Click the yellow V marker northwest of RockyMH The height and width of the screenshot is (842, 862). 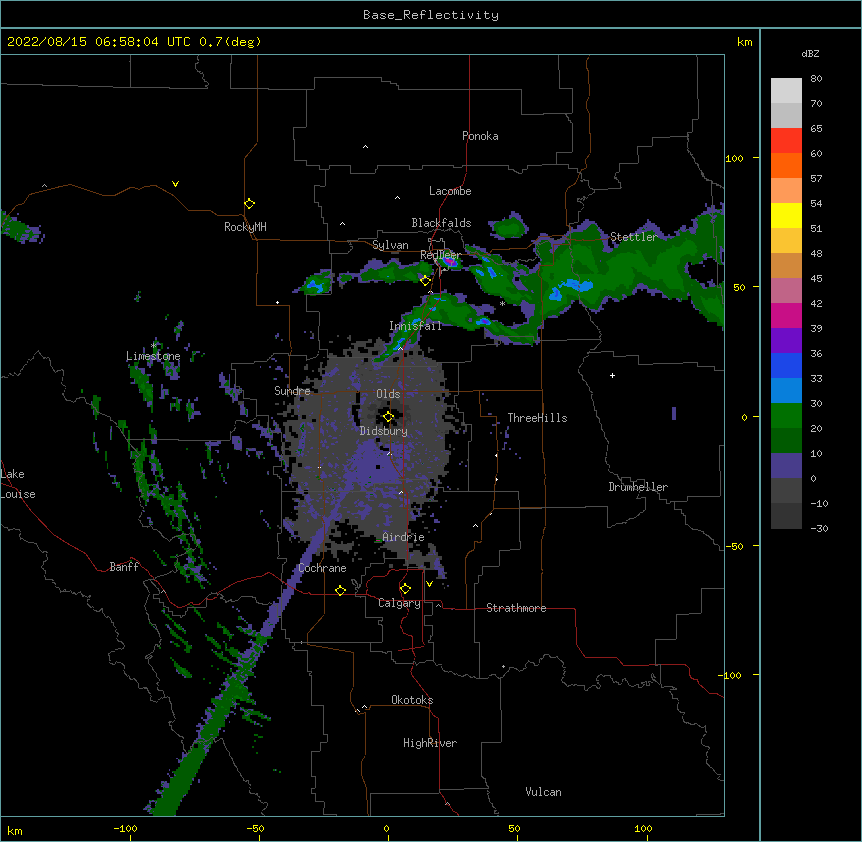click(x=175, y=184)
